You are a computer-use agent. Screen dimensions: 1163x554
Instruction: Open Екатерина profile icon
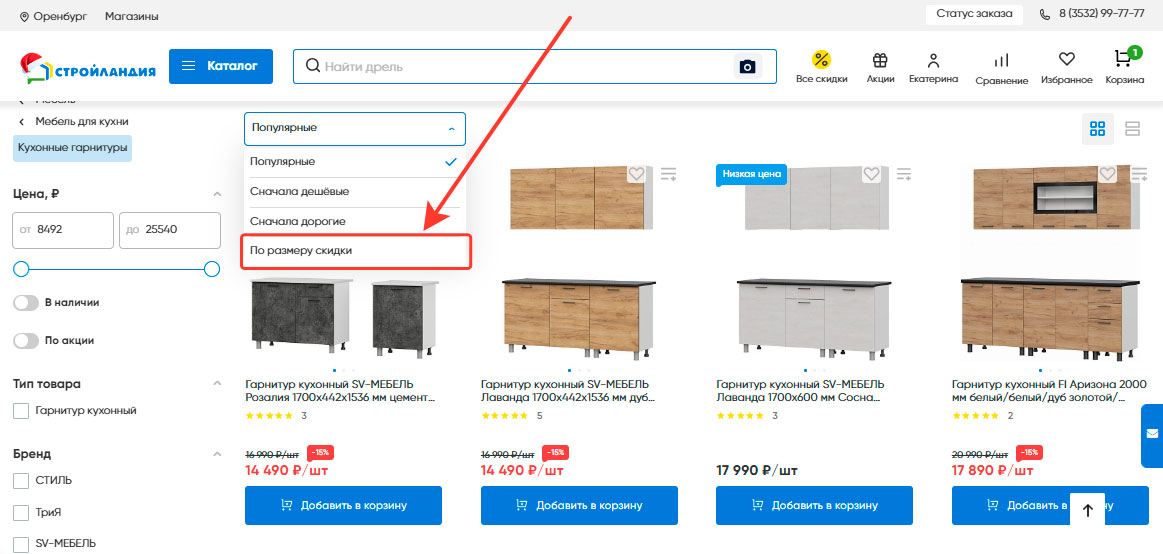pyautogui.click(x=933, y=60)
